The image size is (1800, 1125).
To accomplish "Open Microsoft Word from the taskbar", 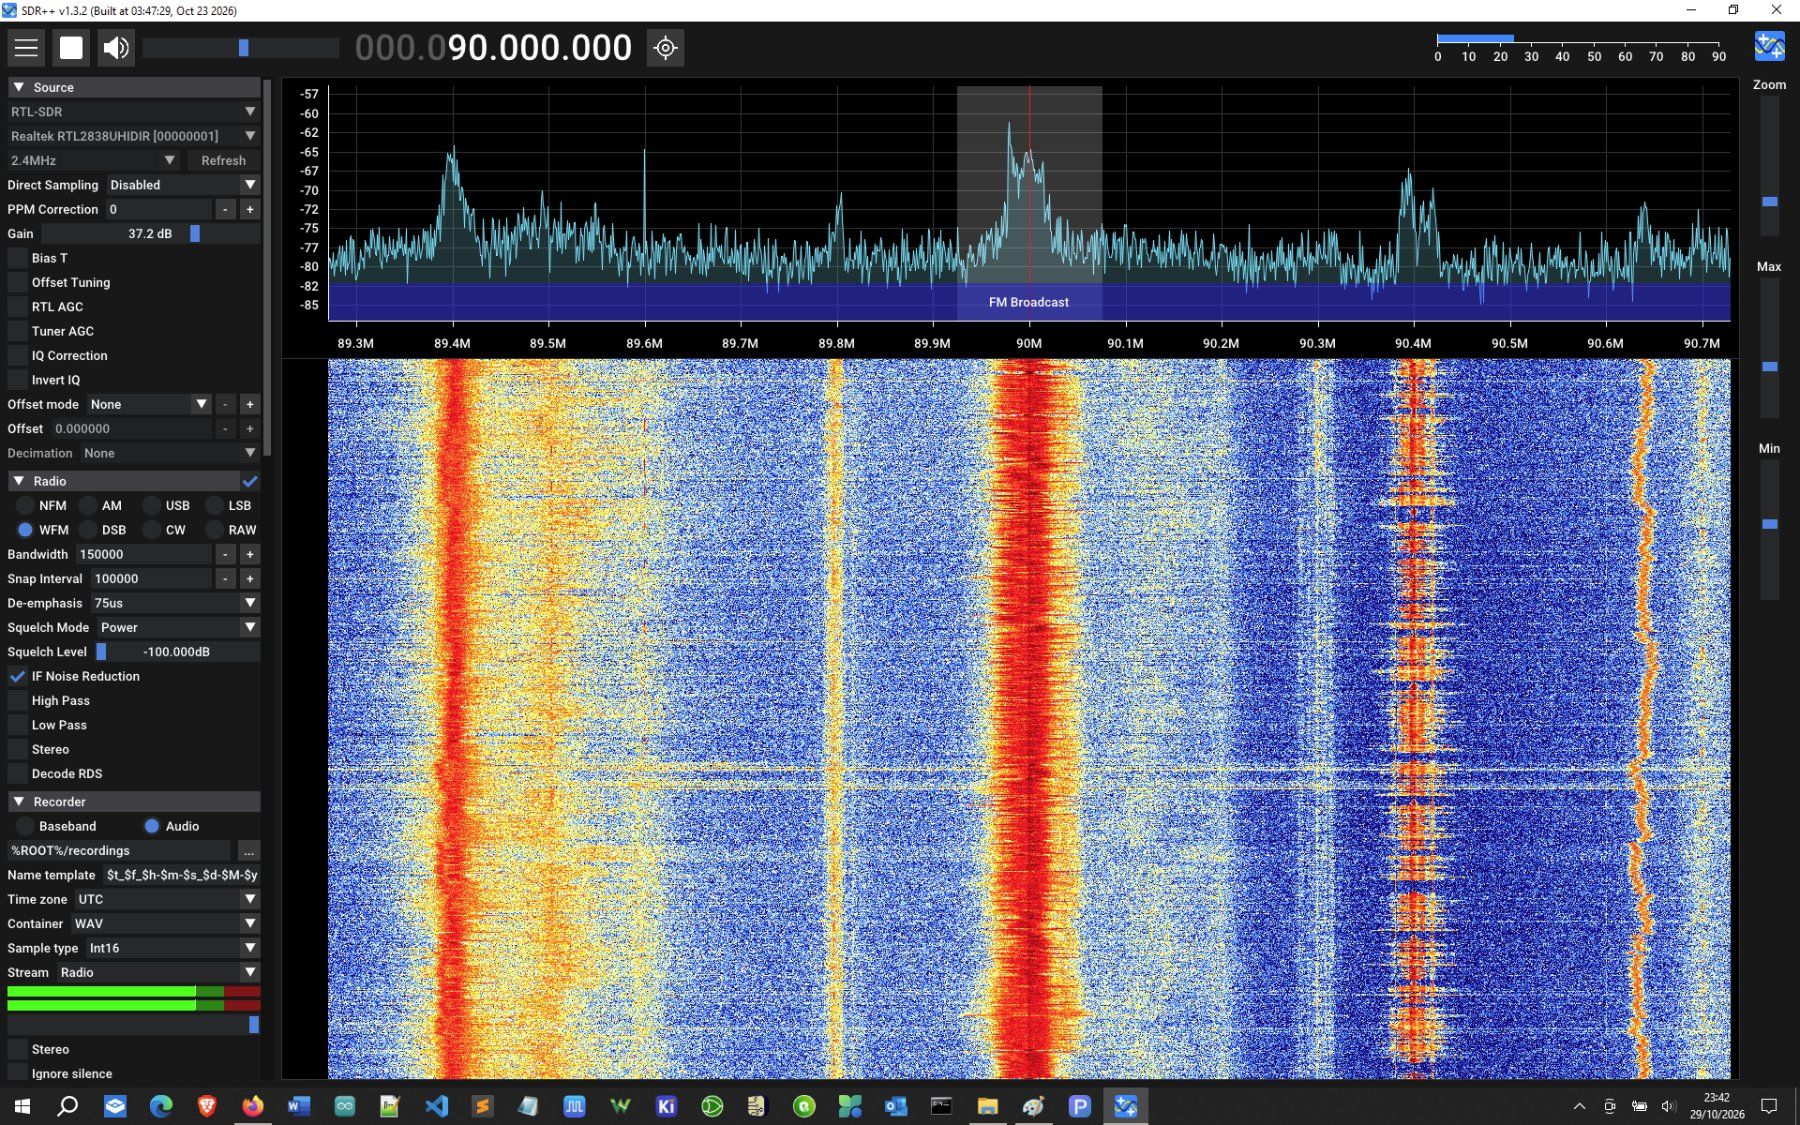I will click(299, 1105).
